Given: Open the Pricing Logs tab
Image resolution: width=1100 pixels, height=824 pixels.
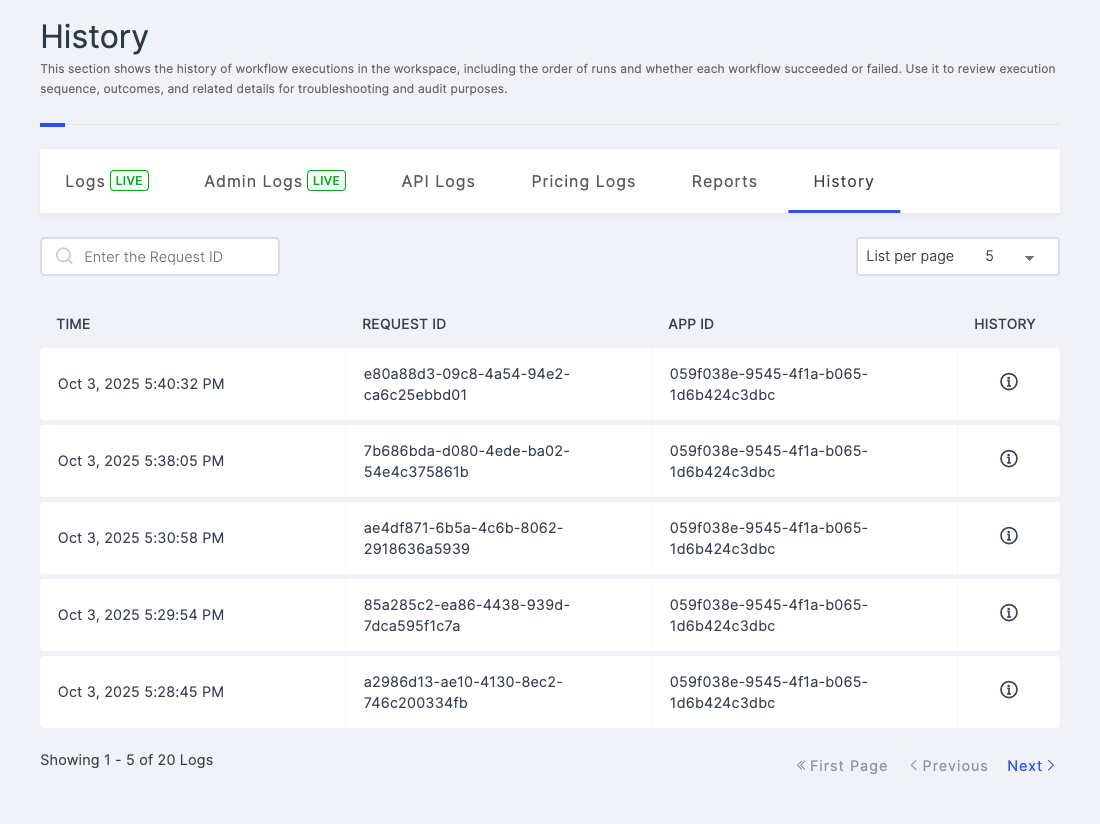Looking at the screenshot, I should pos(583,181).
